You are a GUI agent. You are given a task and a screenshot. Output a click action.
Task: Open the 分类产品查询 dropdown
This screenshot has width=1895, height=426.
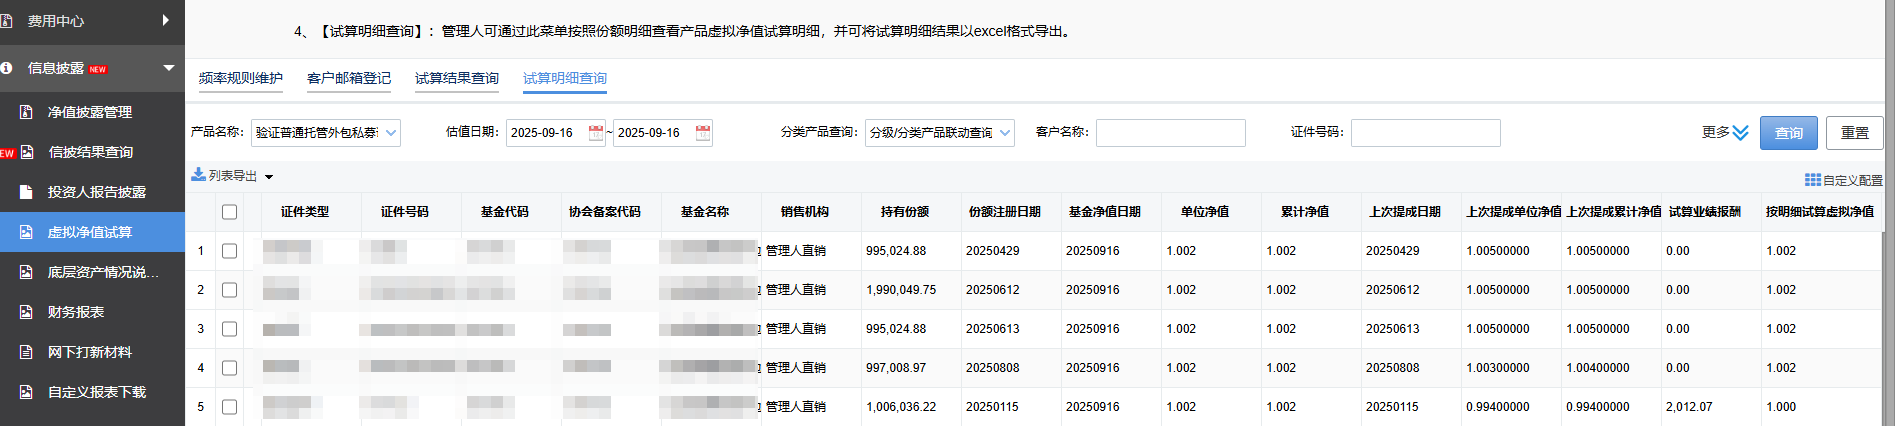940,132
